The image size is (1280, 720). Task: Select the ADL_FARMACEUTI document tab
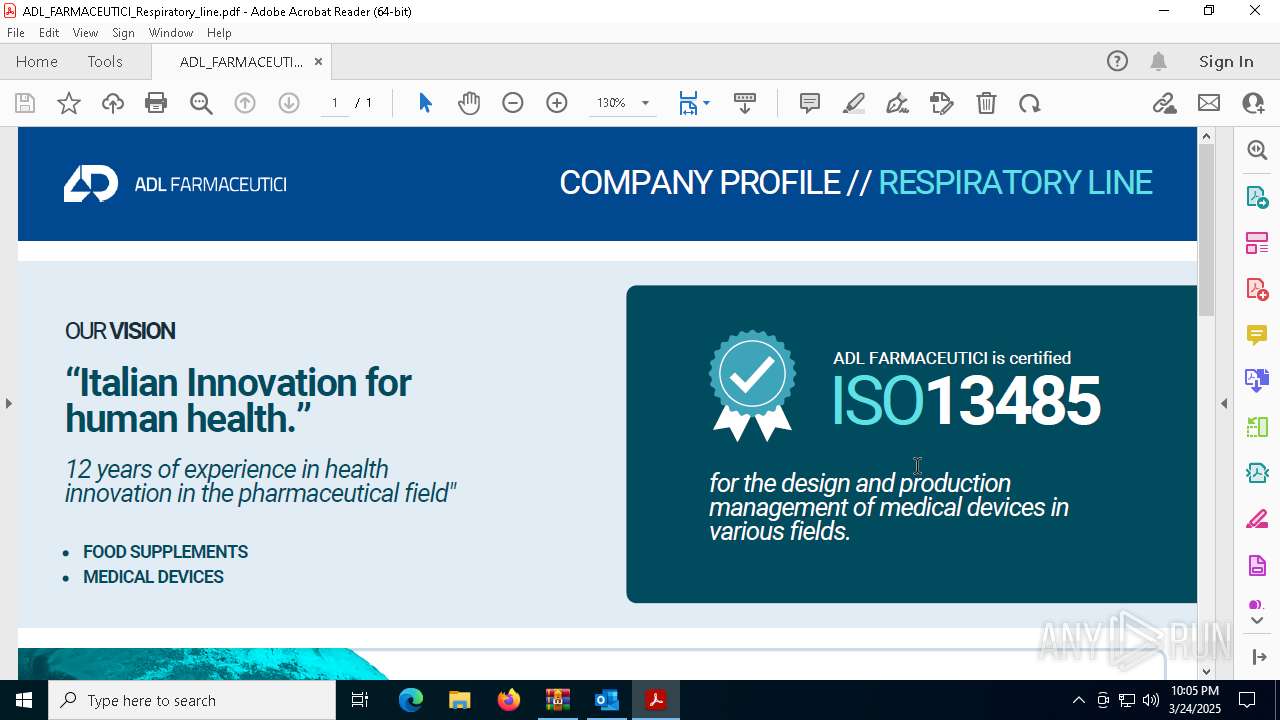[241, 61]
